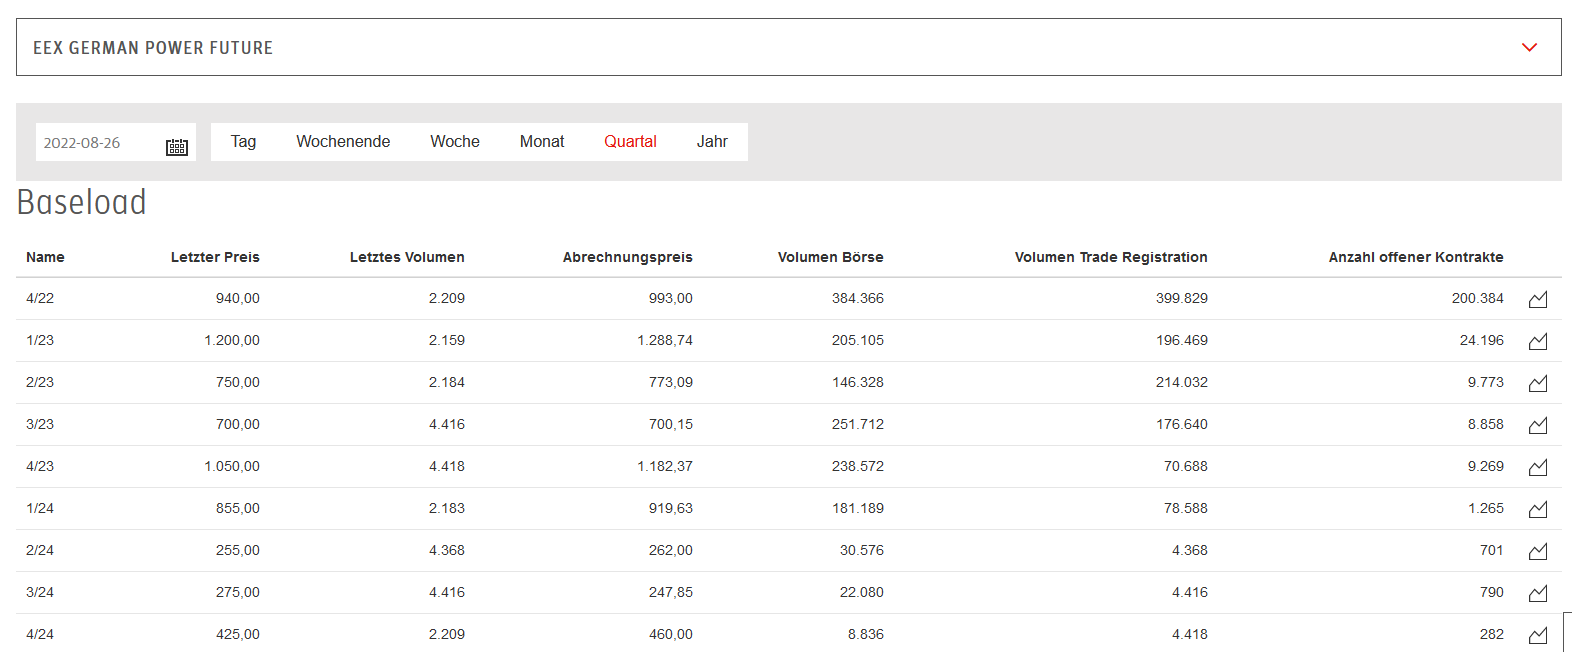Click last price 1.200,00
1572x652 pixels.
click(232, 340)
